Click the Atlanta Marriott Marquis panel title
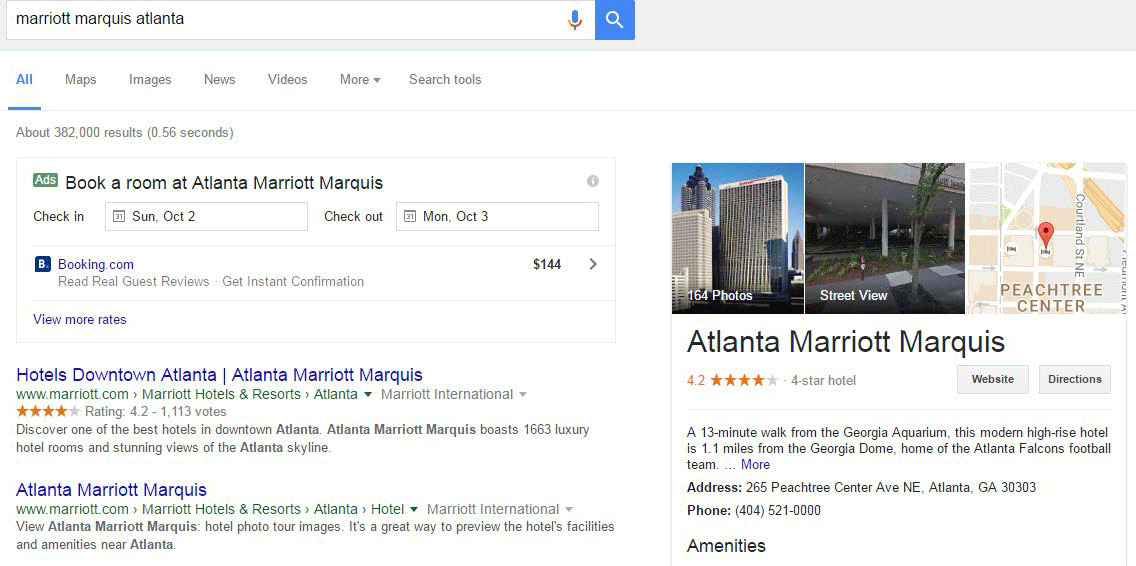 click(846, 342)
